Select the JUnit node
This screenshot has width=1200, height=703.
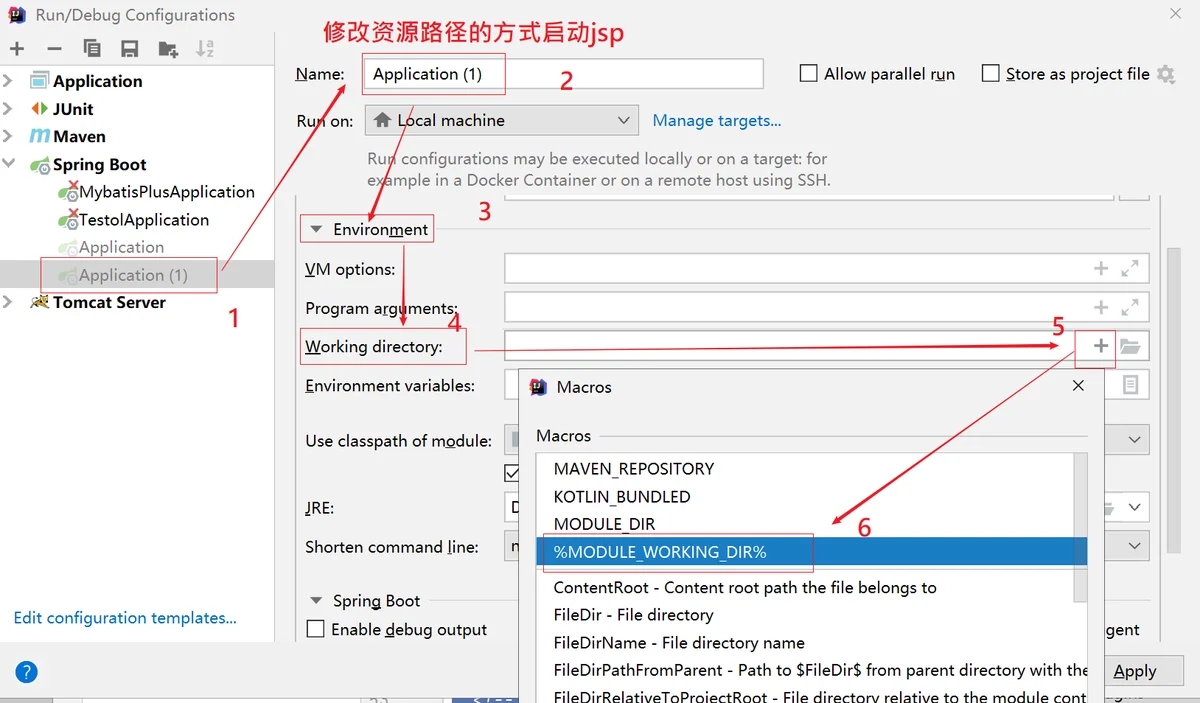[62, 109]
